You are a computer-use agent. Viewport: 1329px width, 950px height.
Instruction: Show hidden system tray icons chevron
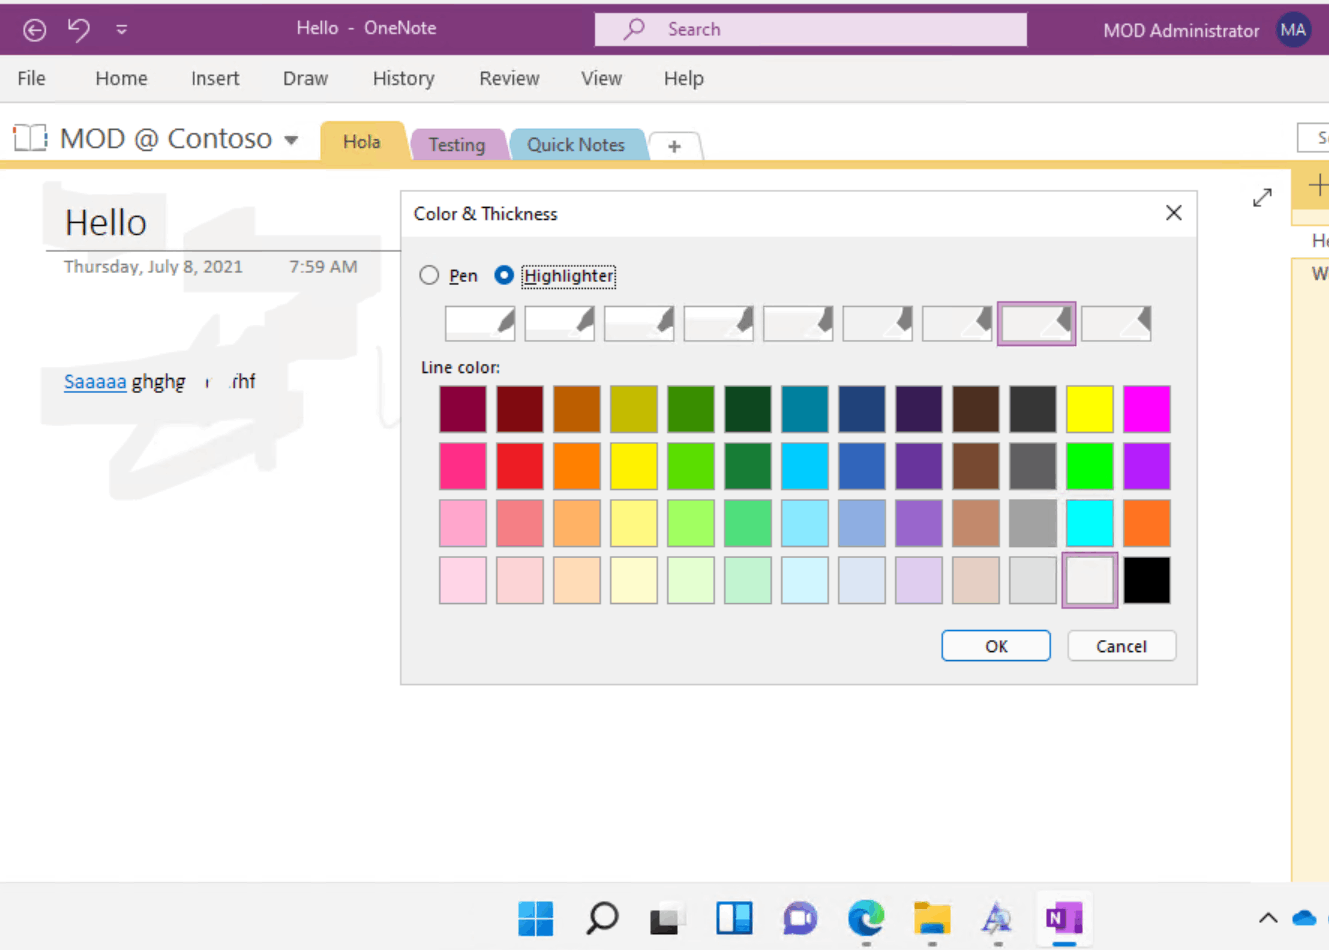1268,918
